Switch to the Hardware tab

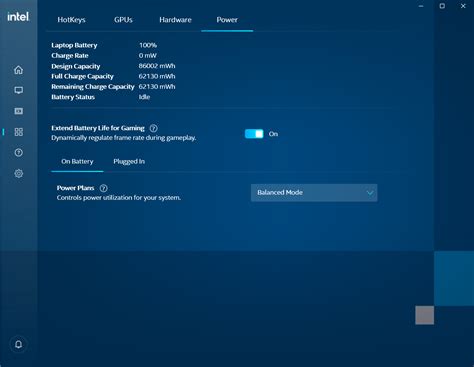175,20
